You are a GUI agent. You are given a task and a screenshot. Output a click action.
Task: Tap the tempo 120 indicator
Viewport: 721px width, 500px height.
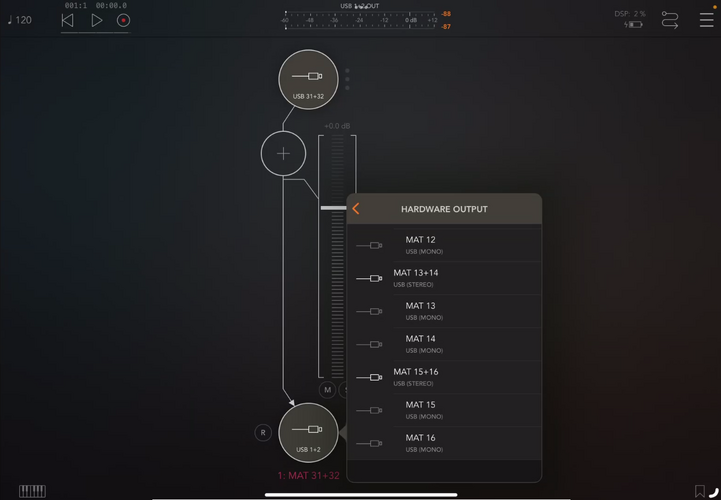20,20
